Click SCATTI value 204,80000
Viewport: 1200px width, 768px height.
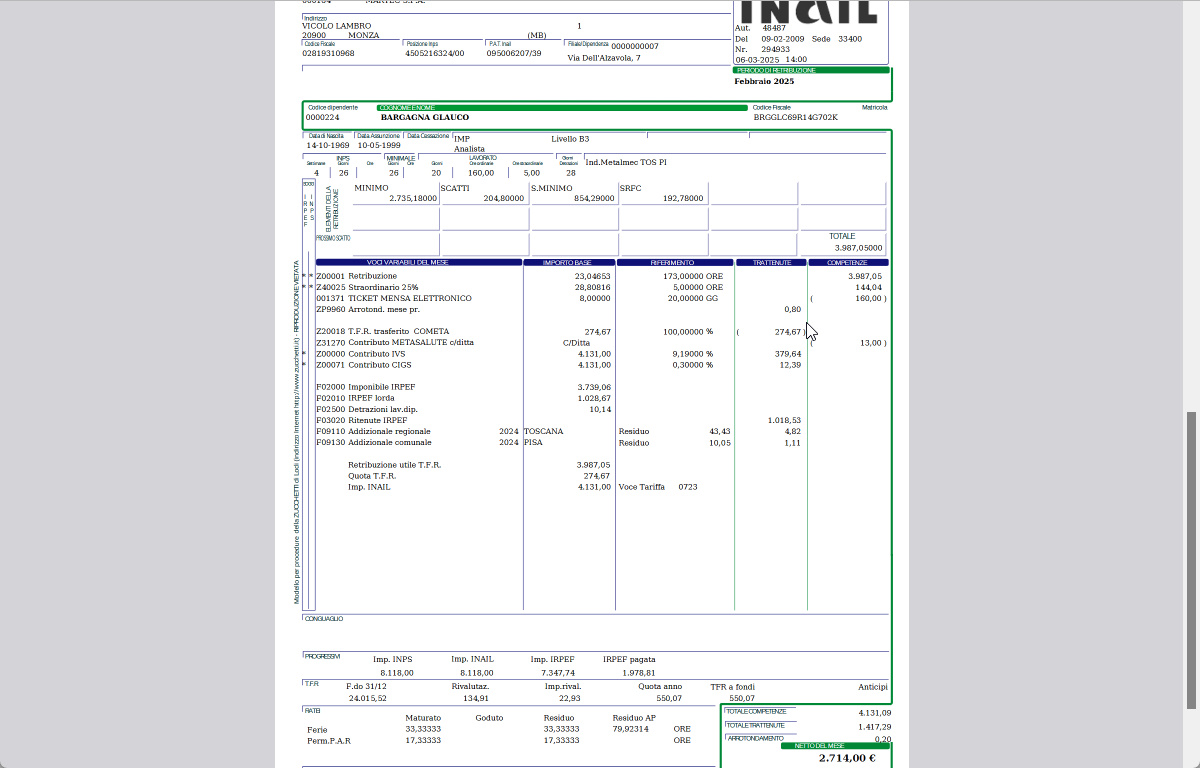(504, 198)
